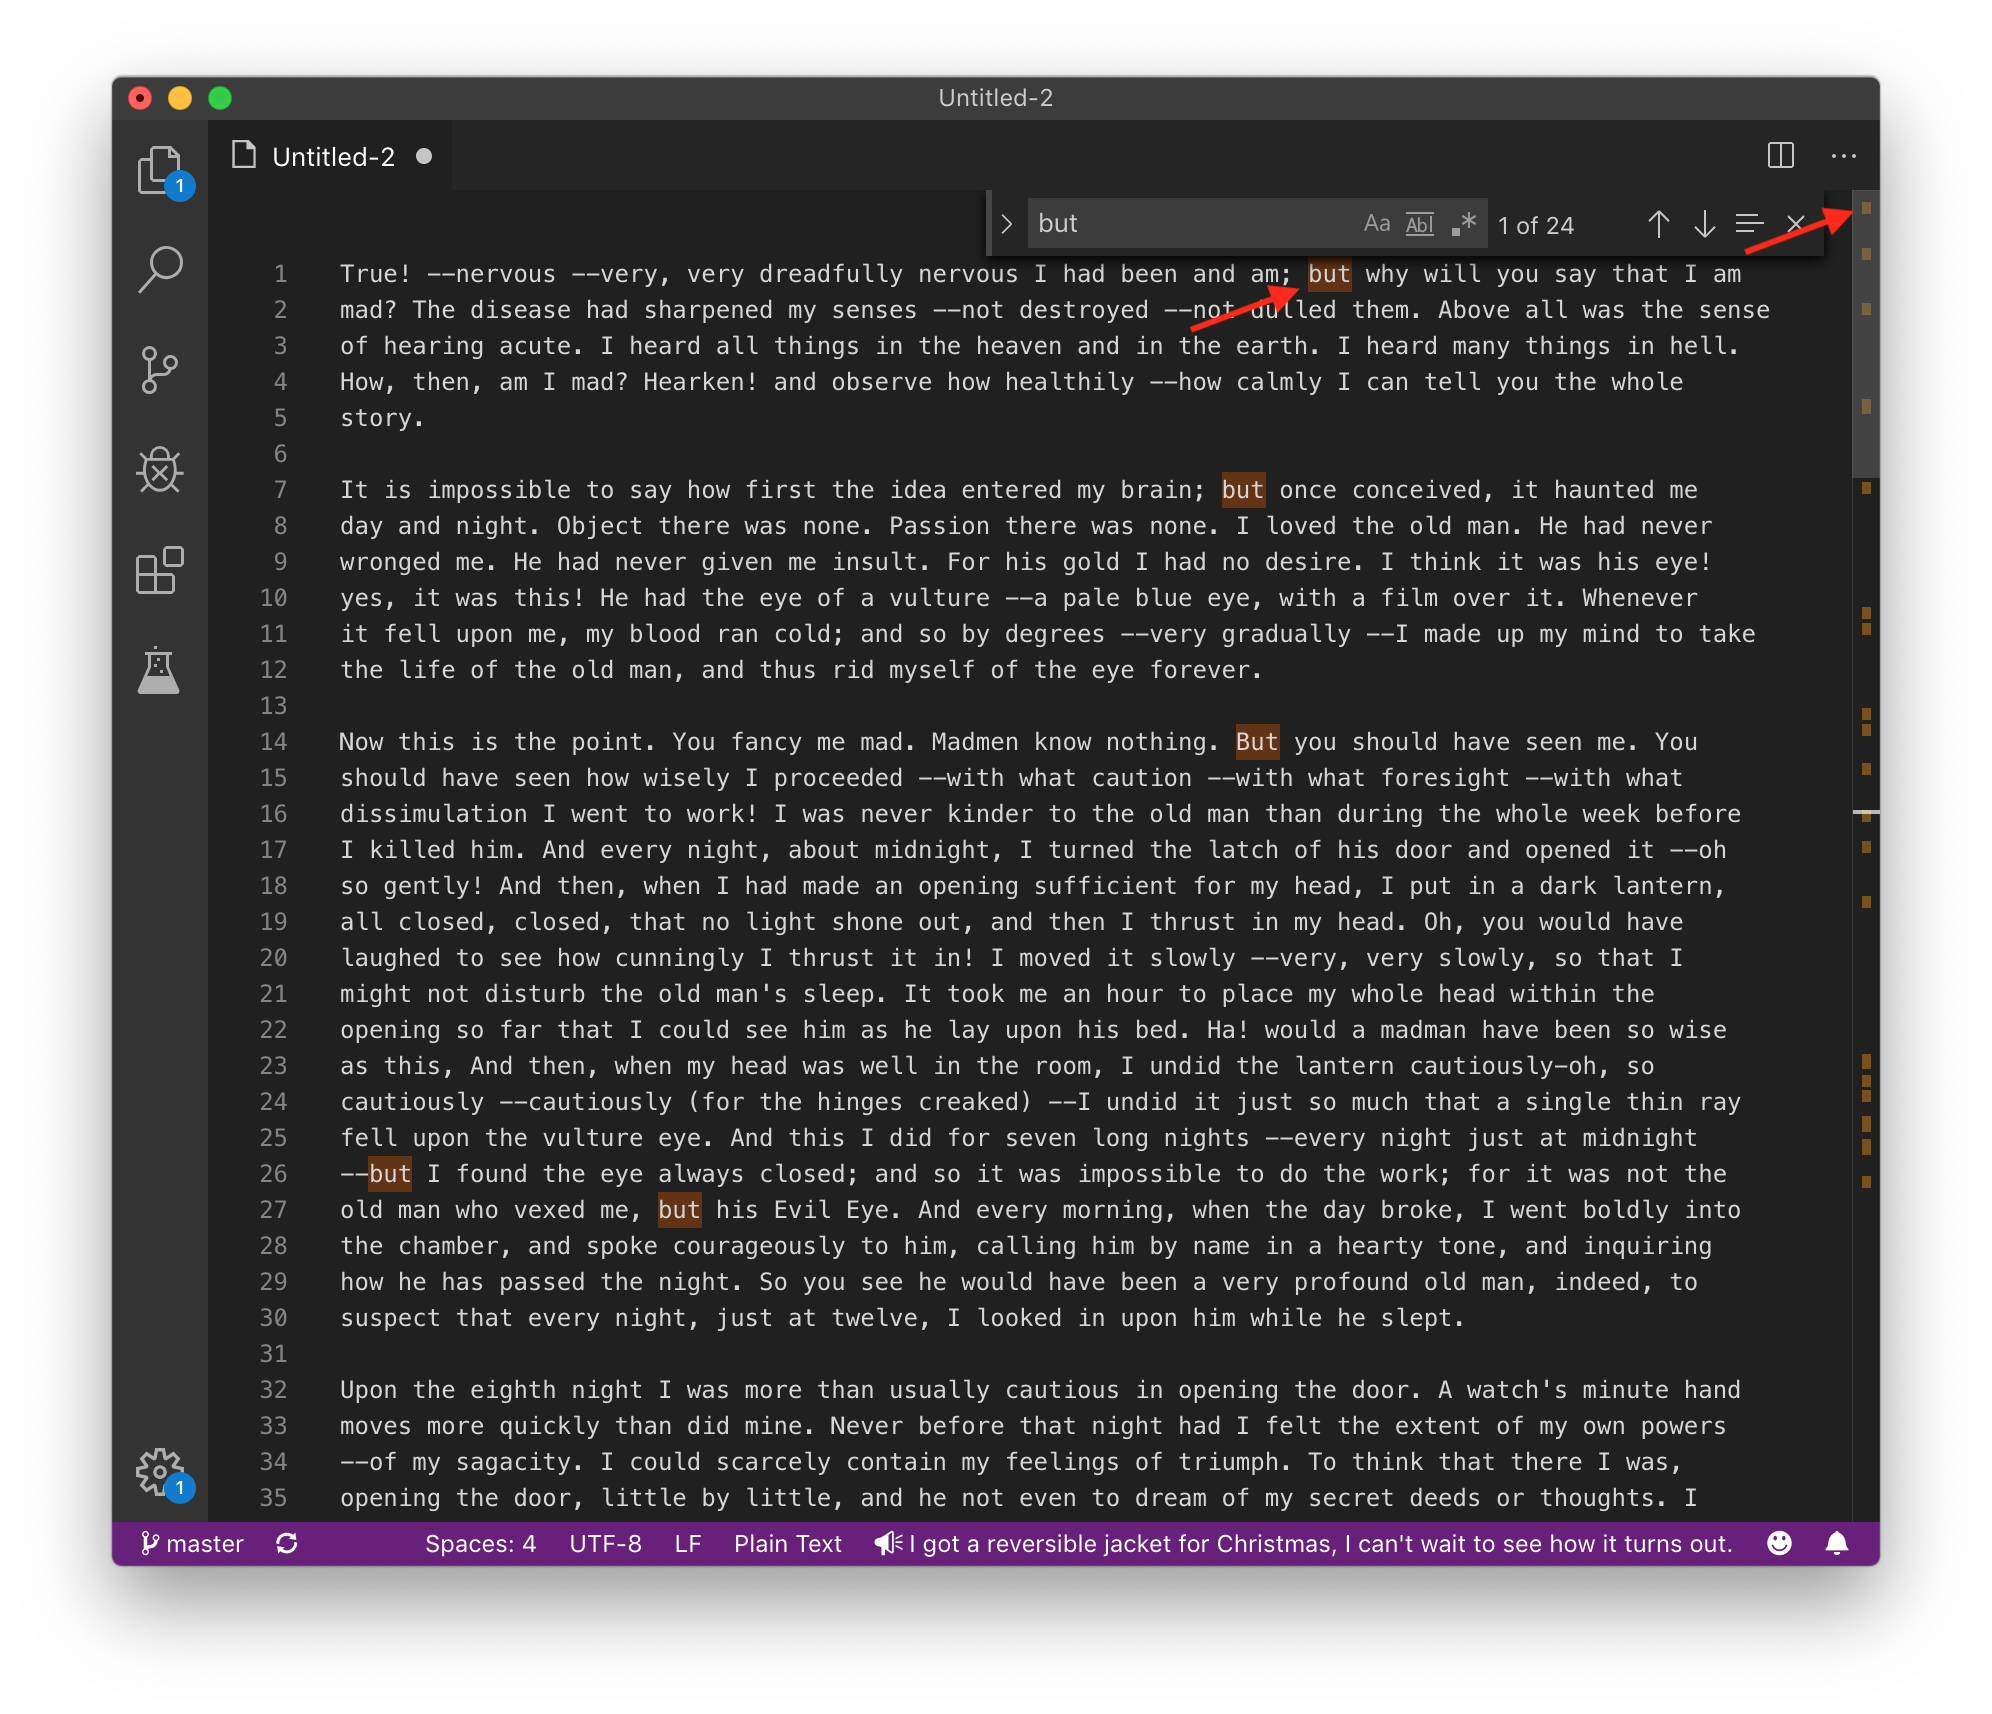
Task: Open the Search view in activity bar
Action: (x=160, y=270)
